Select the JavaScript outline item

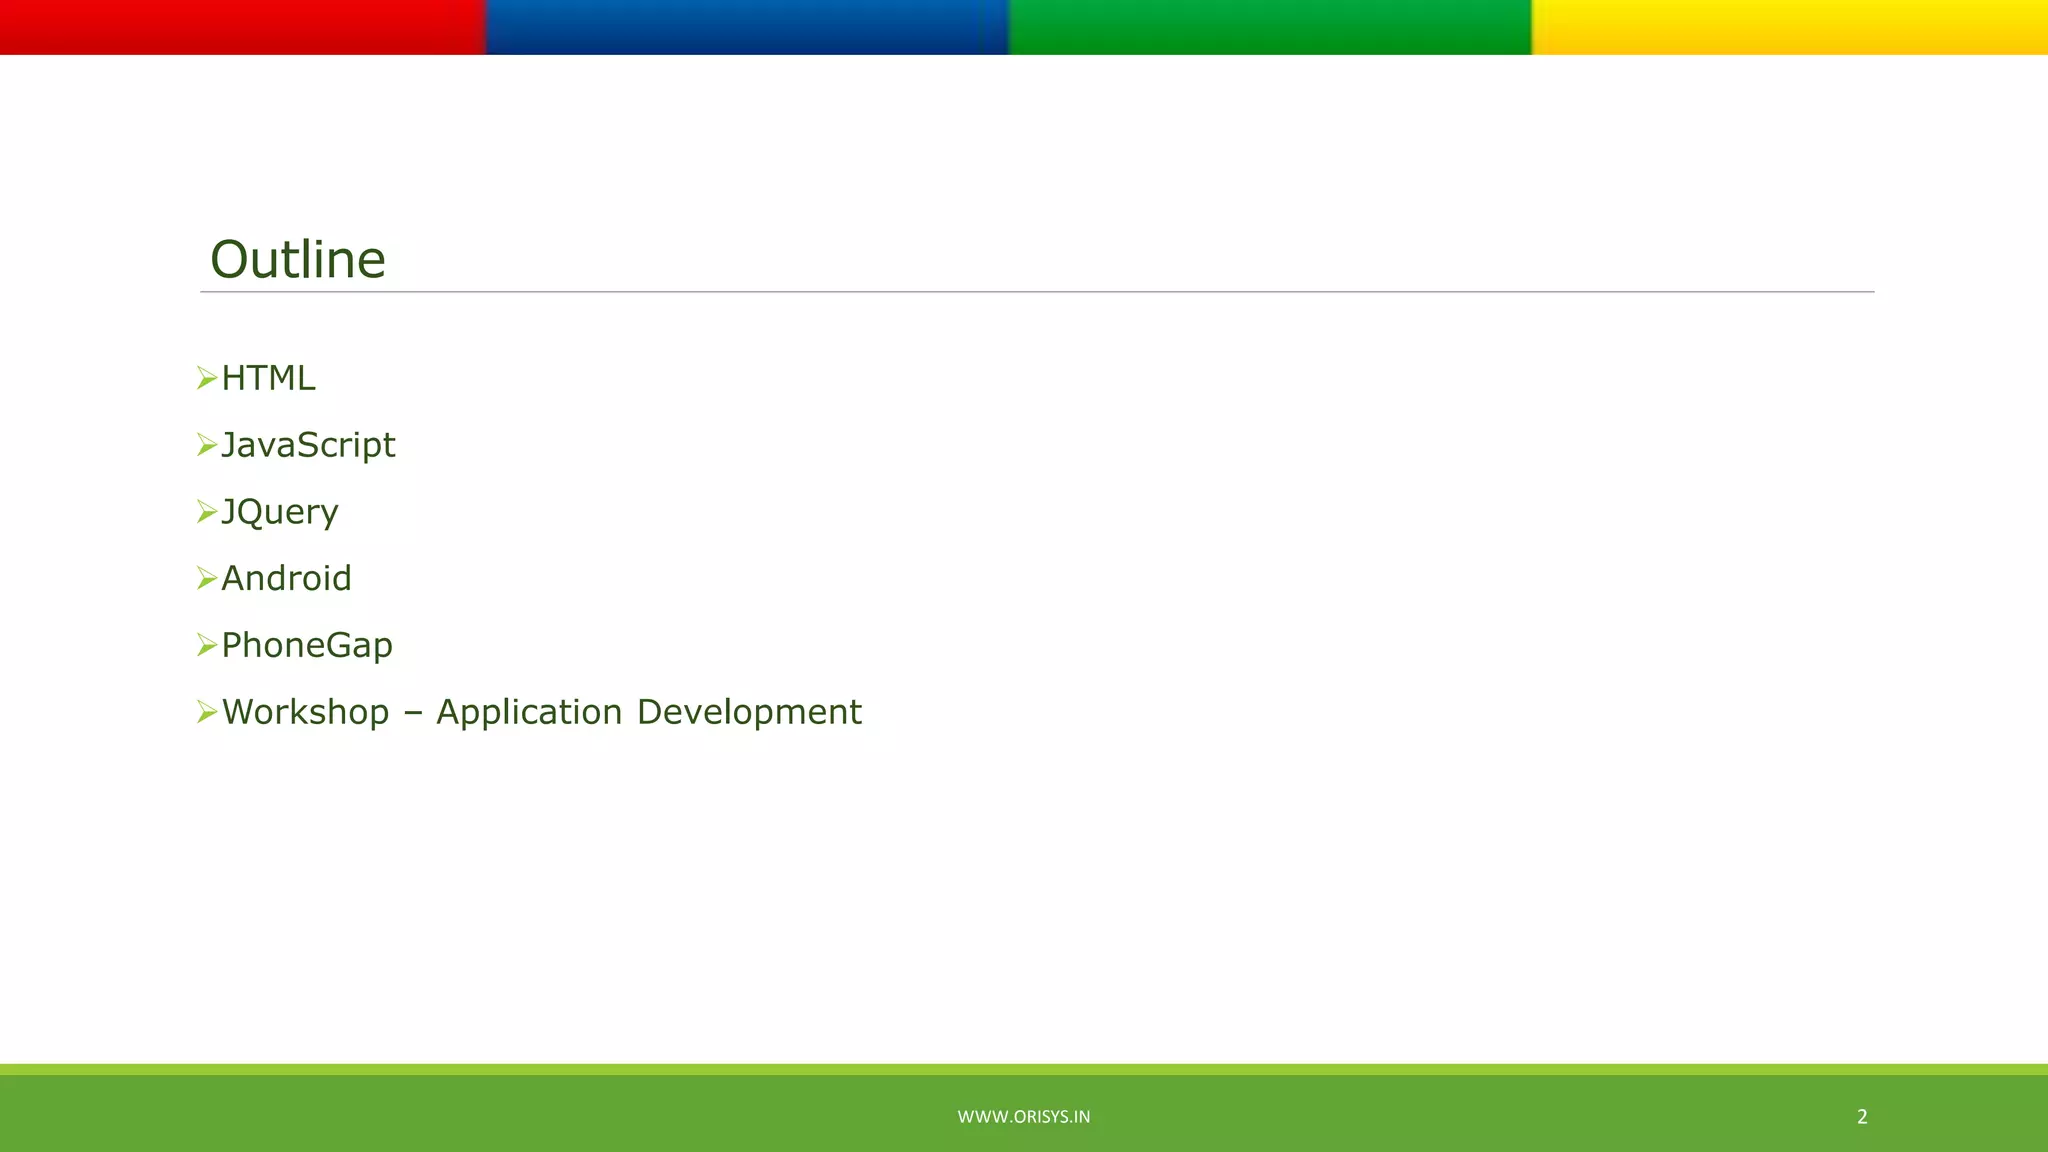click(x=308, y=445)
